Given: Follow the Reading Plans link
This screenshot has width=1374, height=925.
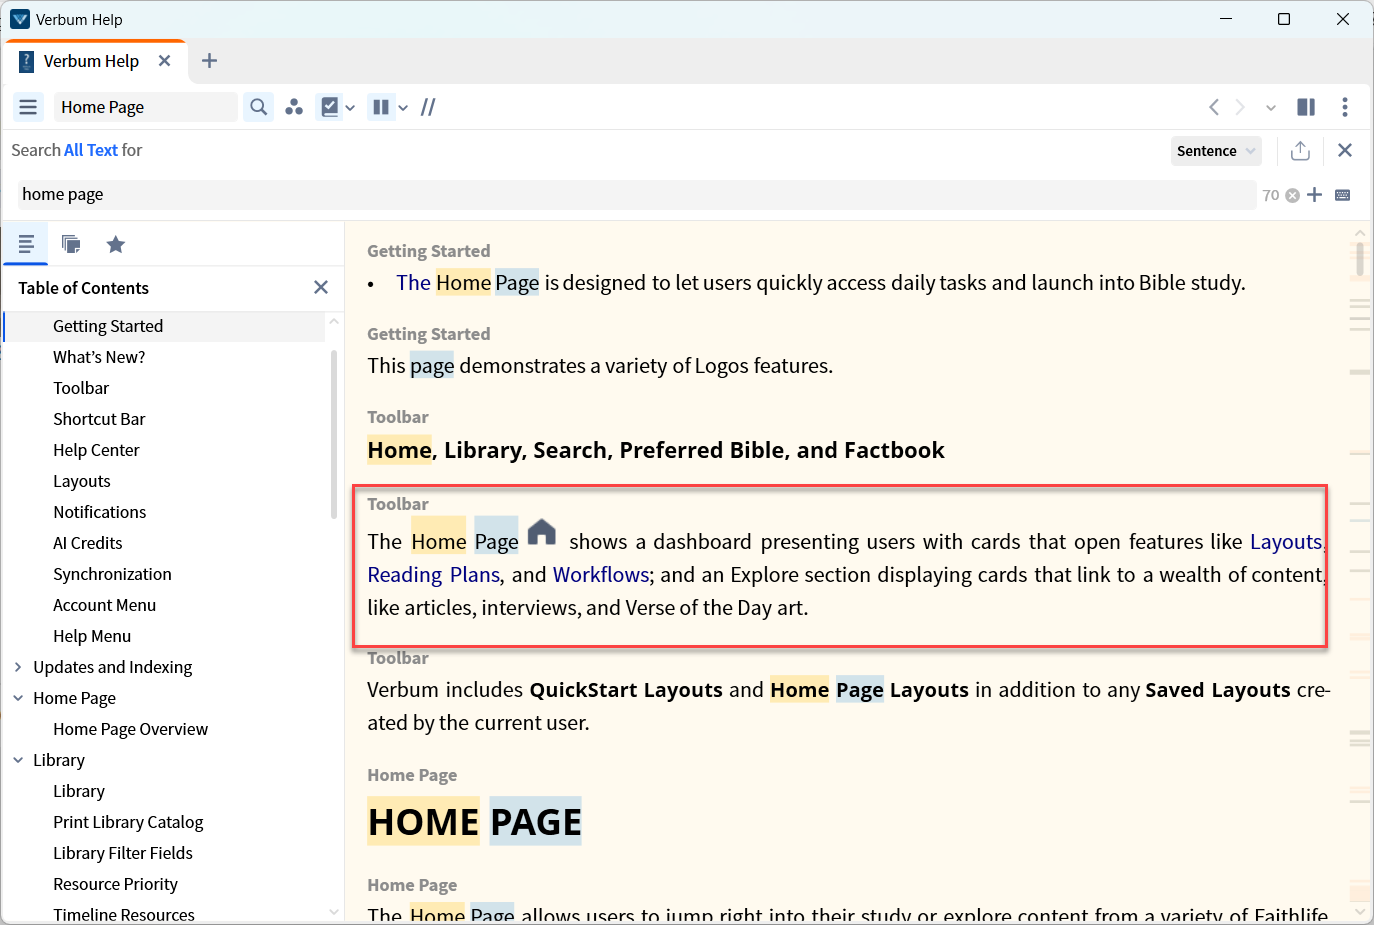Looking at the screenshot, I should coord(434,575).
